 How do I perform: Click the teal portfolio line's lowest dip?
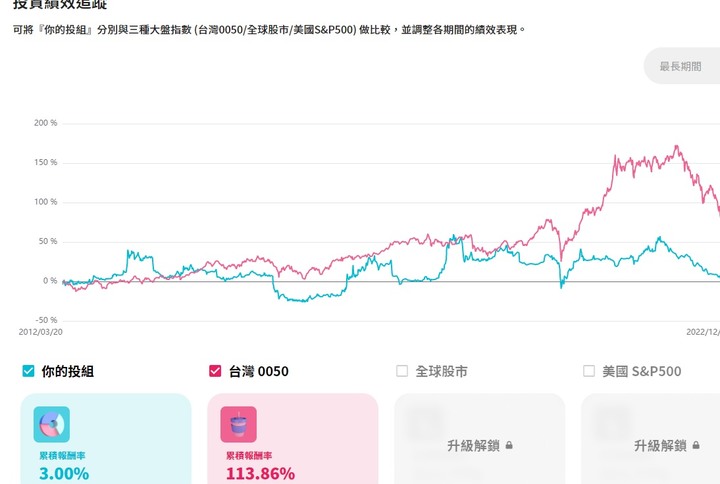tap(303, 301)
